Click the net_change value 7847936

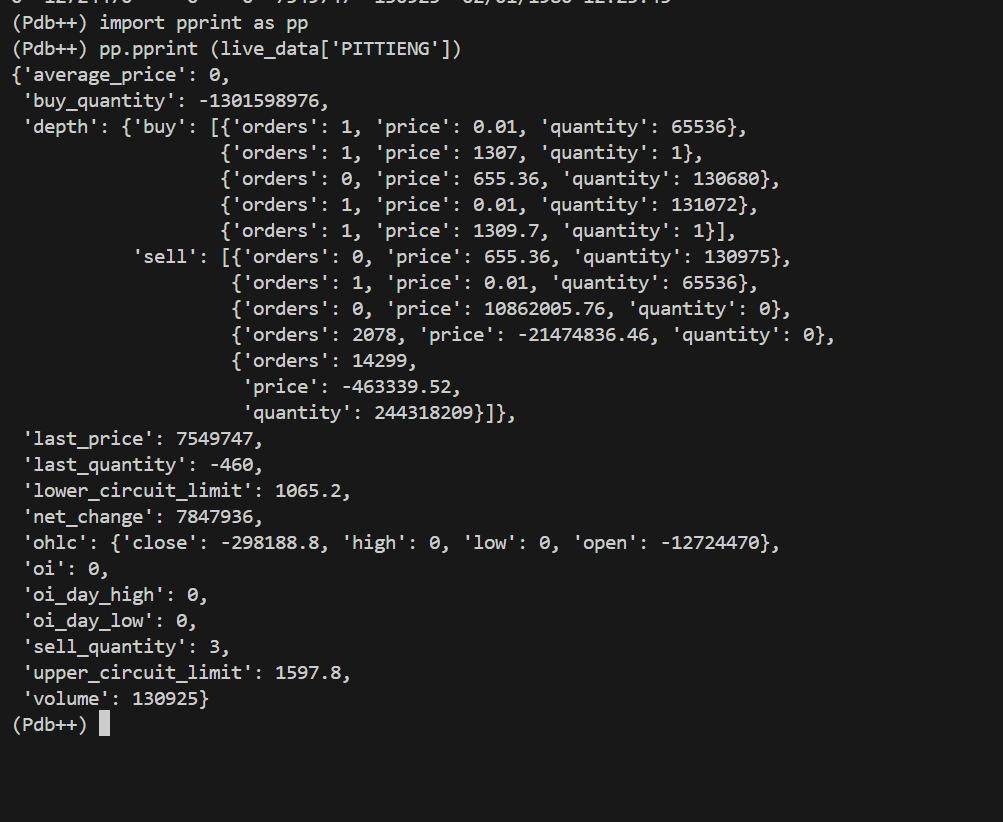(214, 517)
